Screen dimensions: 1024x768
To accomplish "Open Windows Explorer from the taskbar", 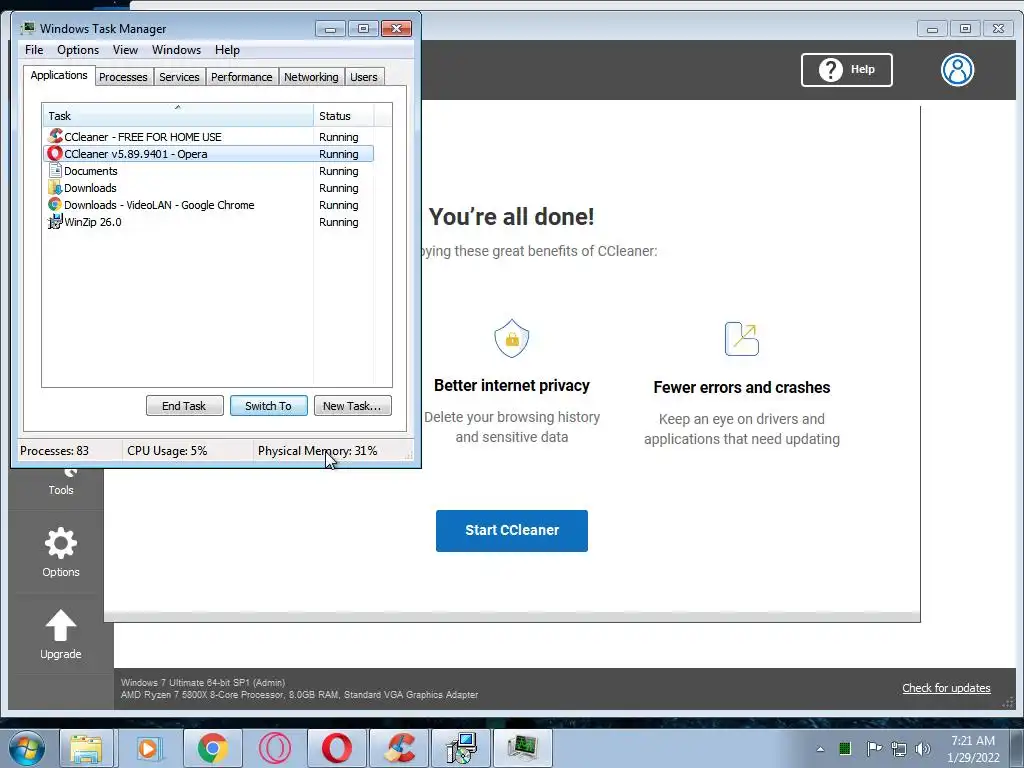I will click(86, 748).
